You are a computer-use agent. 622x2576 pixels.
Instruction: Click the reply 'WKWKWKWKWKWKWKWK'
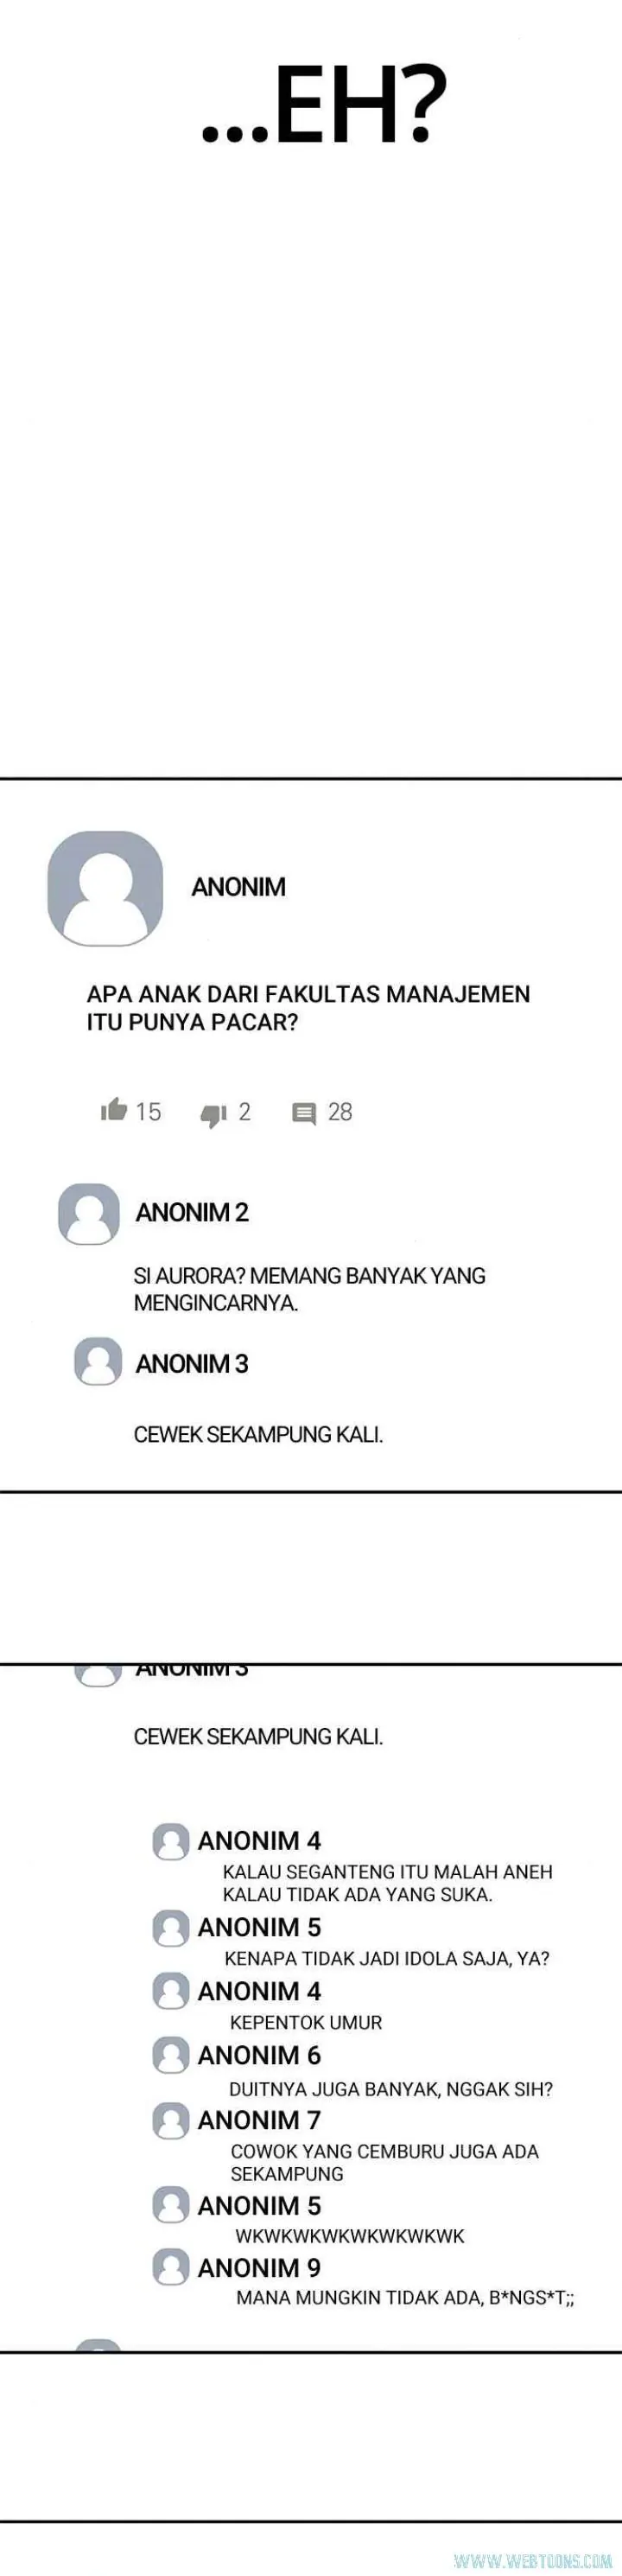[350, 2235]
